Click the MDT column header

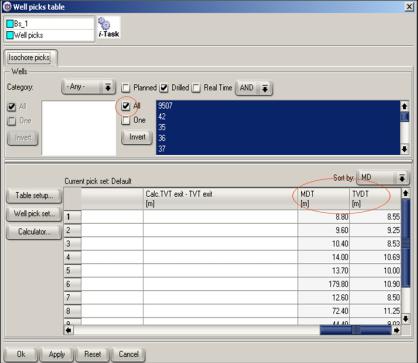pyautogui.click(x=324, y=199)
